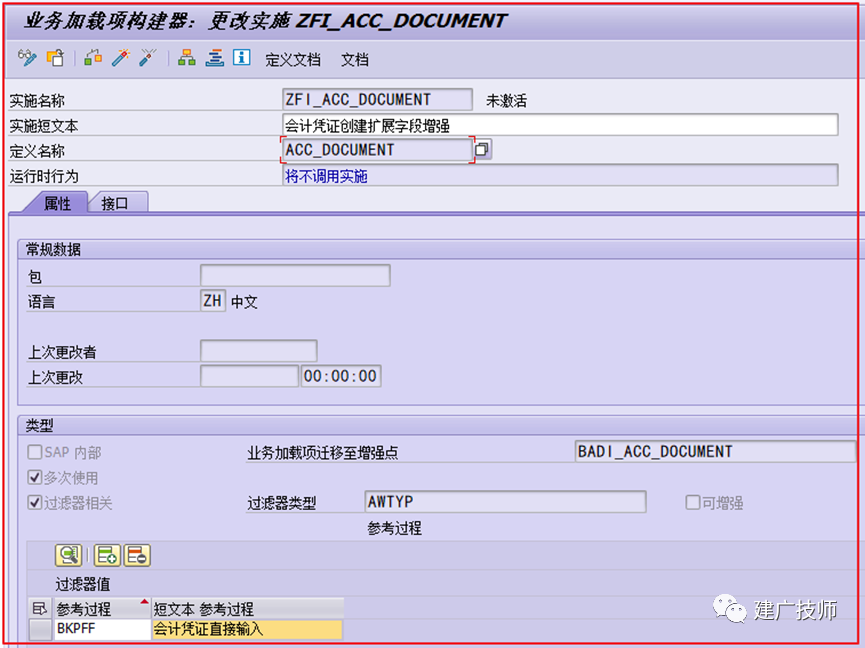Click the select-all icon in table corner
Image resolution: width=865 pixels, height=648 pixels.
click(40, 608)
